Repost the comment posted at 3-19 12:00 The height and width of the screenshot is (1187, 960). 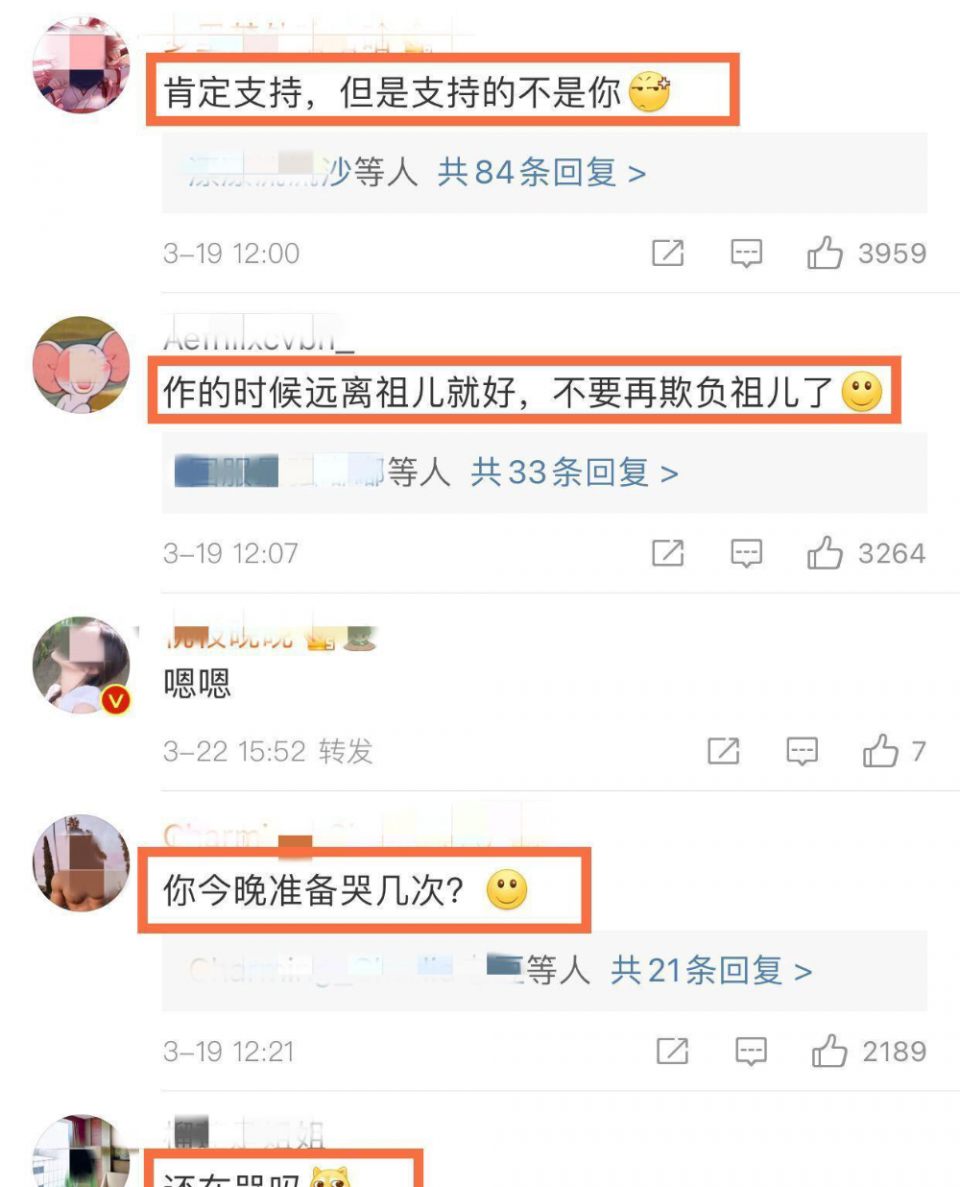668,253
